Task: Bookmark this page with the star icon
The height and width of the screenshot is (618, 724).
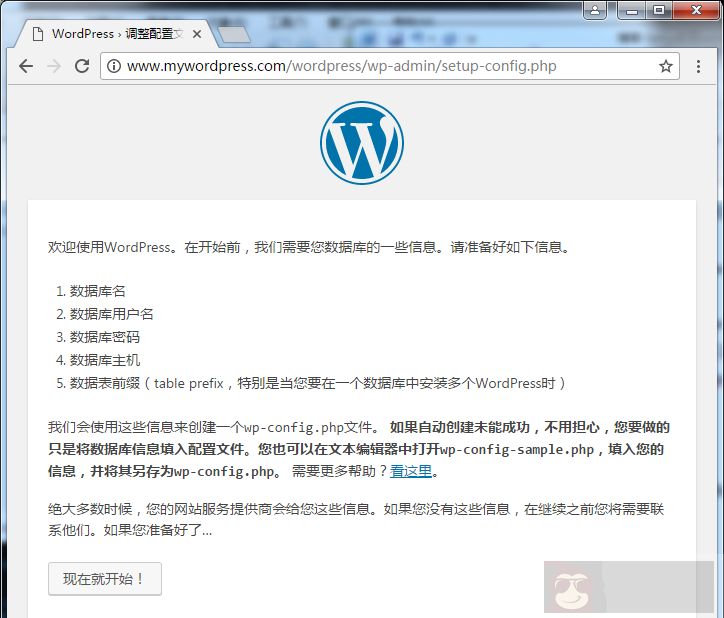Action: click(665, 67)
